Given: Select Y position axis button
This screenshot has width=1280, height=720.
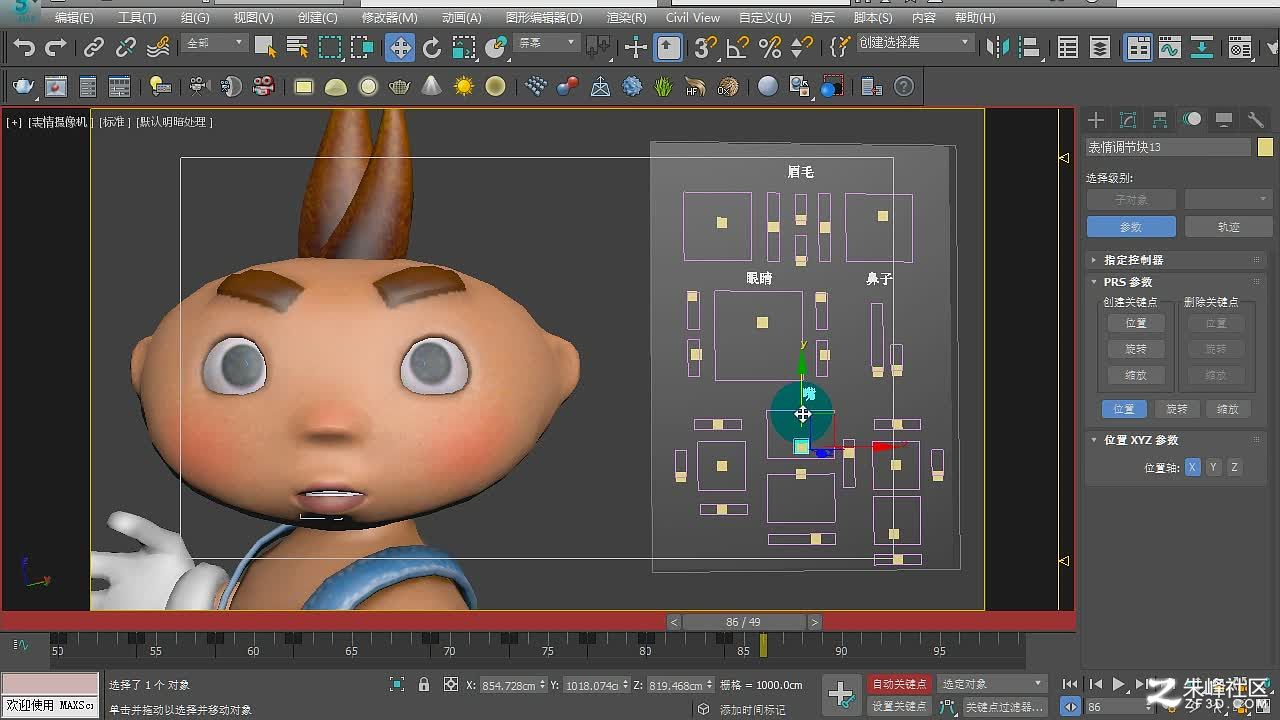Looking at the screenshot, I should tap(1213, 467).
